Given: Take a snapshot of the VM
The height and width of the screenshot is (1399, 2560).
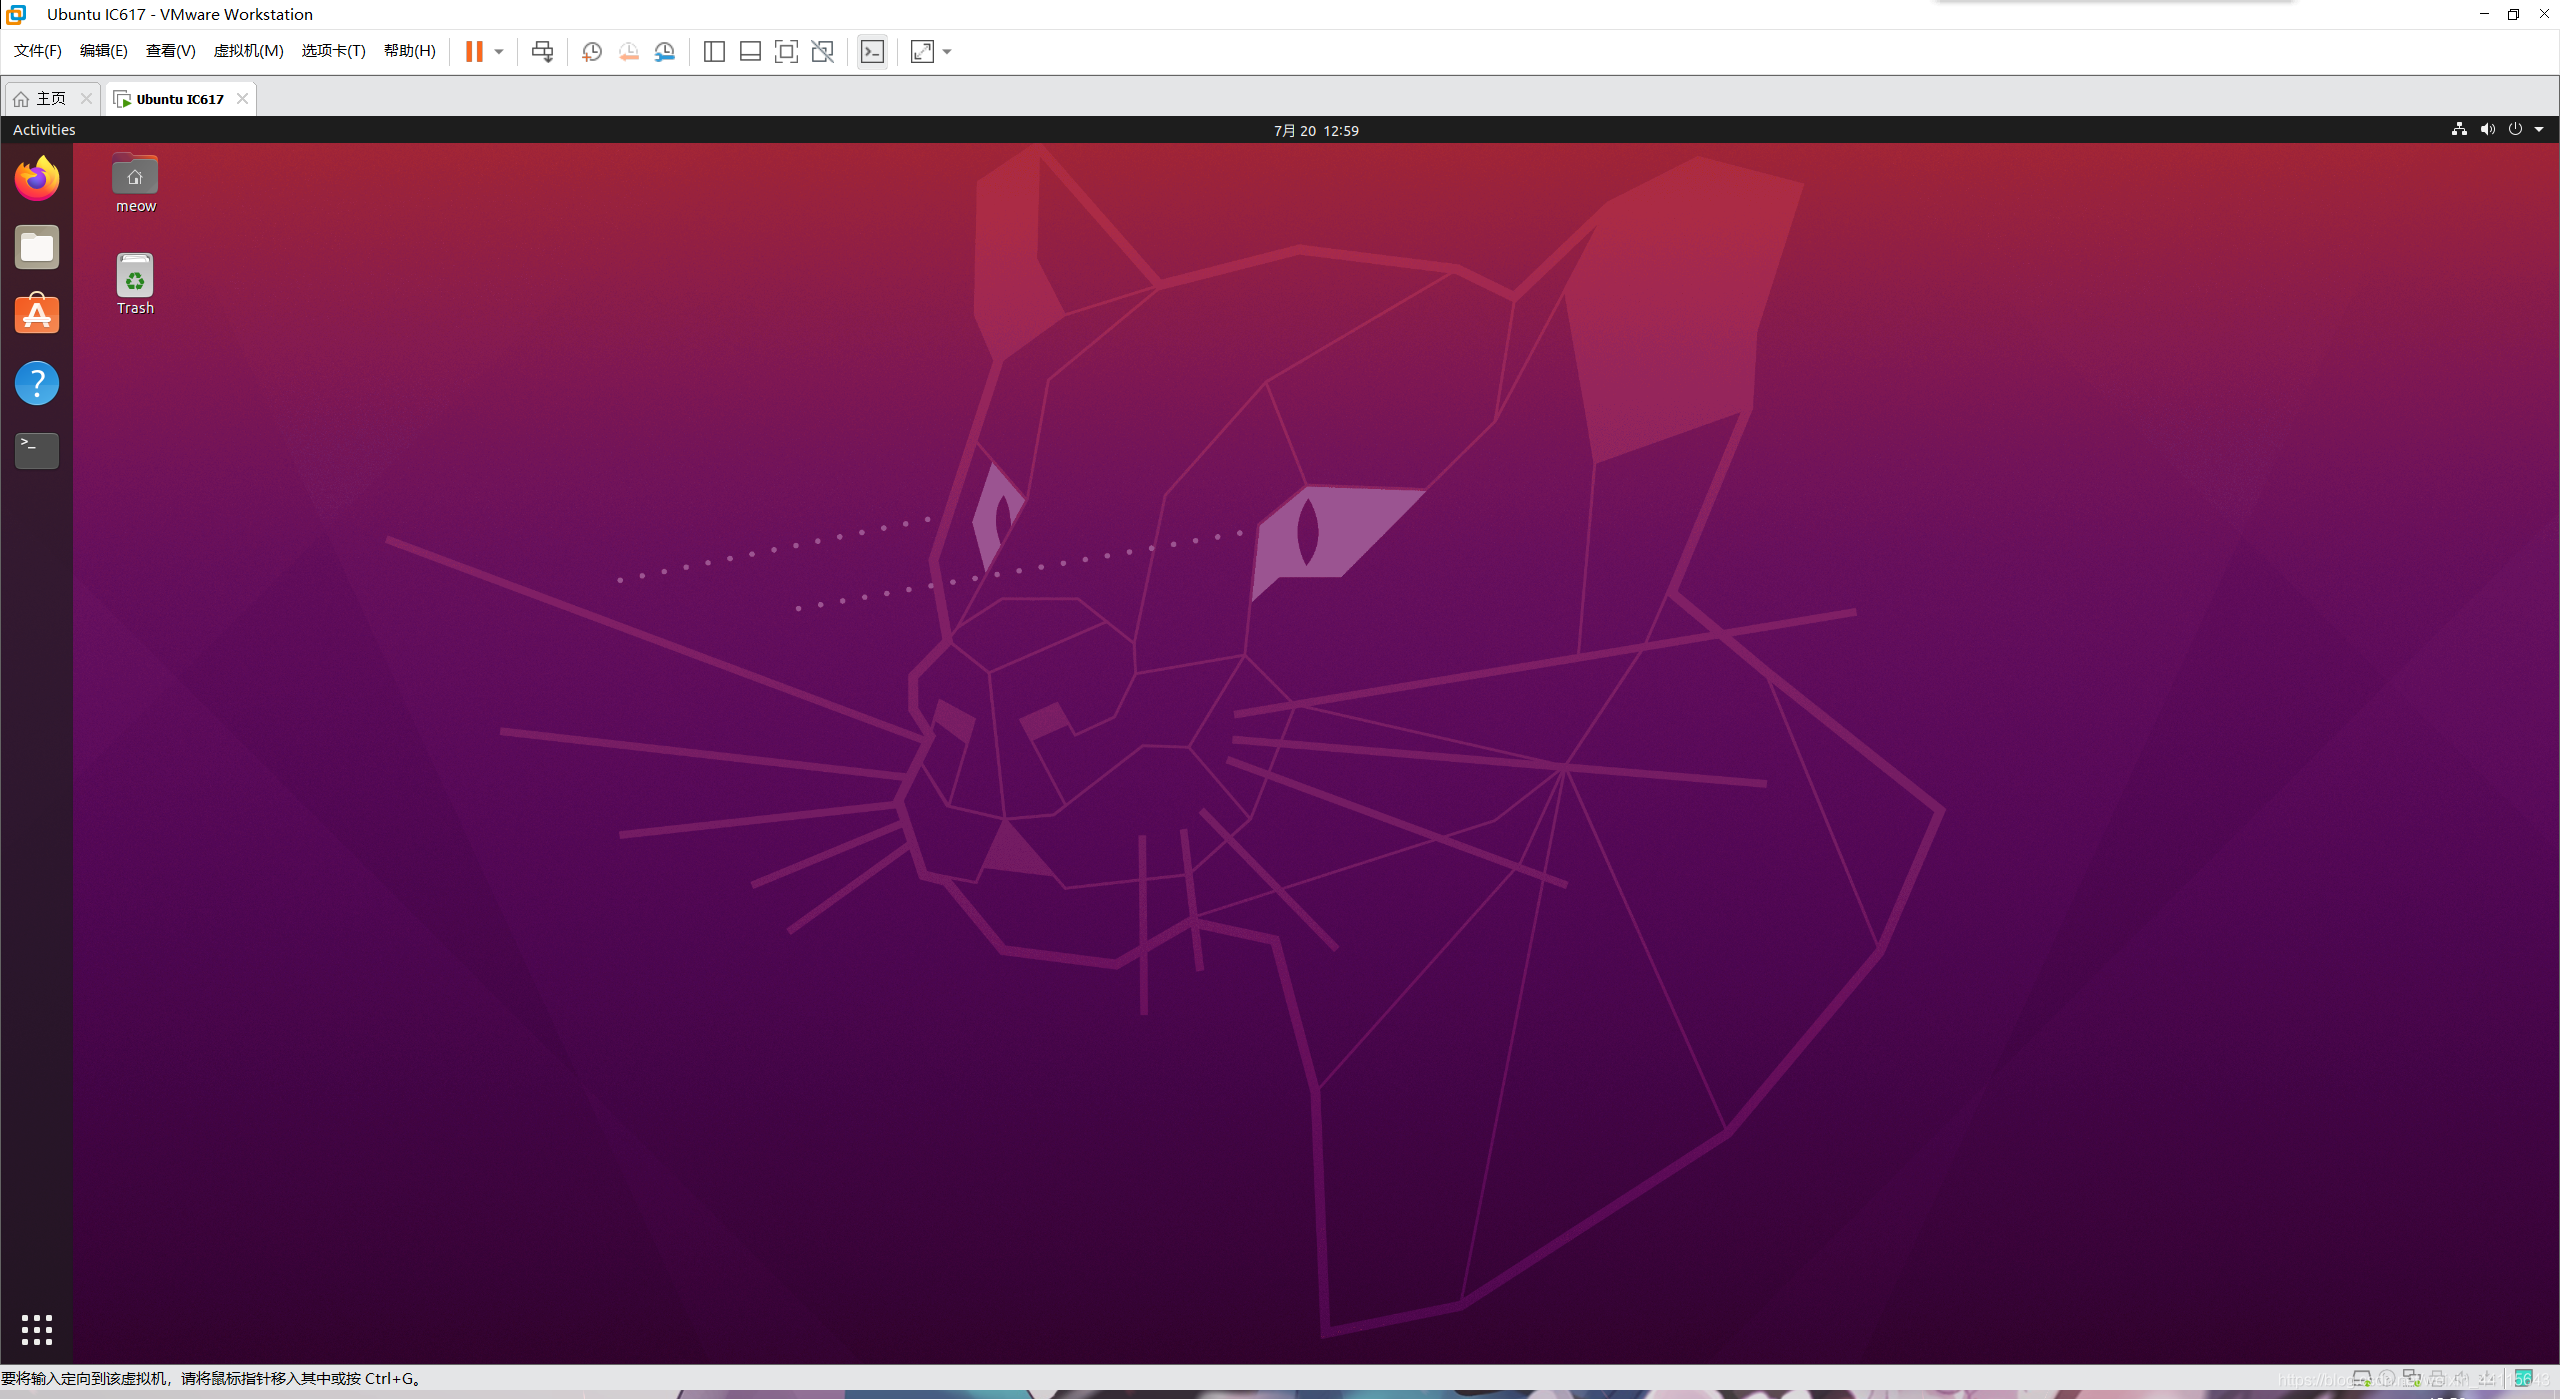Looking at the screenshot, I should tap(592, 51).
